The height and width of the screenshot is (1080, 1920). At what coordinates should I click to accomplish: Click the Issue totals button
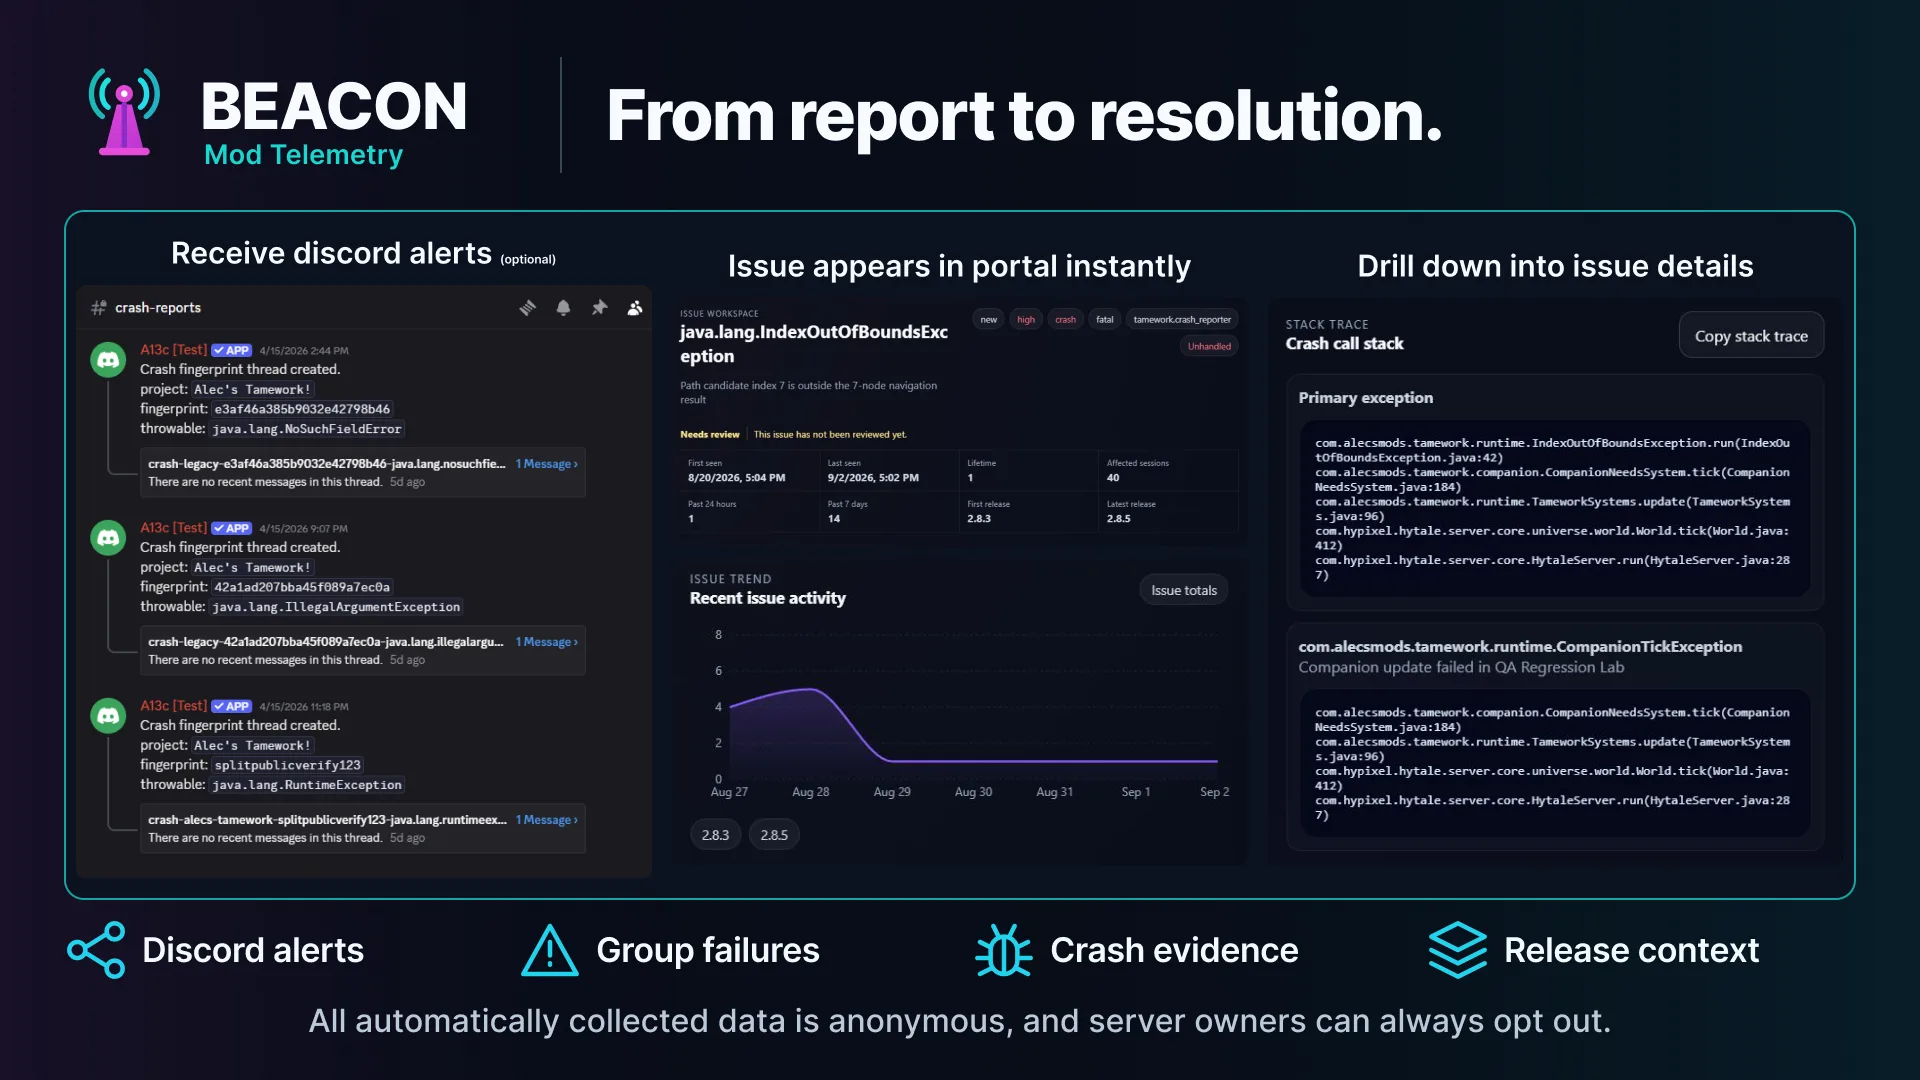click(1184, 591)
